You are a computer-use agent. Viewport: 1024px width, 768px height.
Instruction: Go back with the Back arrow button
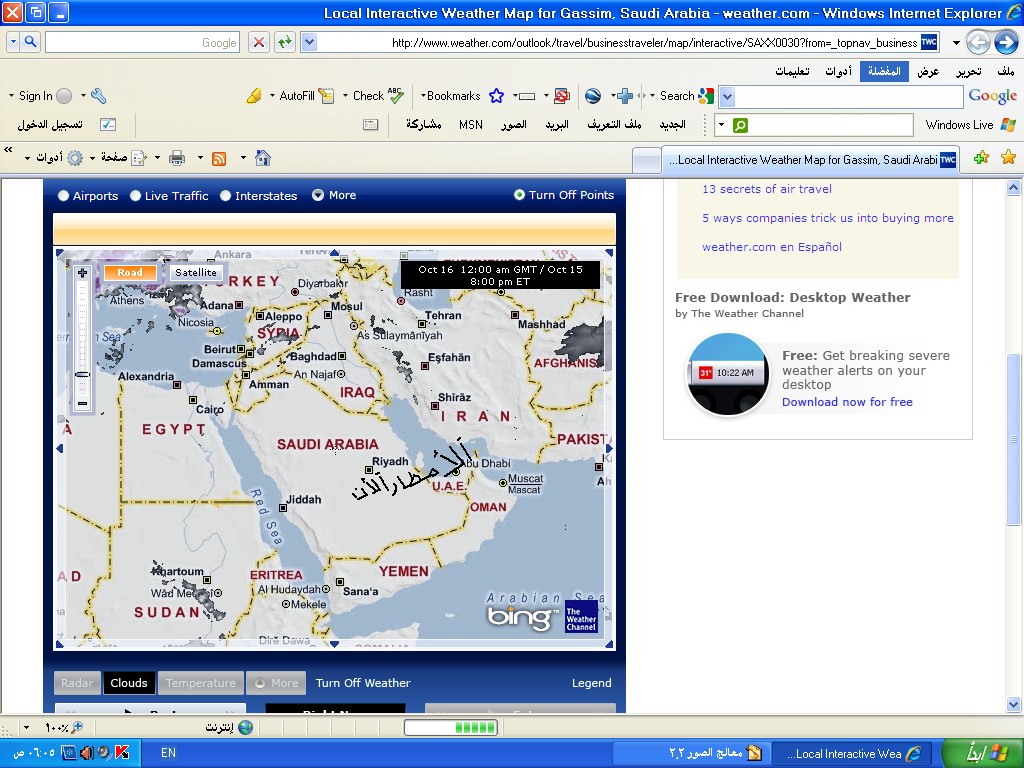[x=978, y=43]
